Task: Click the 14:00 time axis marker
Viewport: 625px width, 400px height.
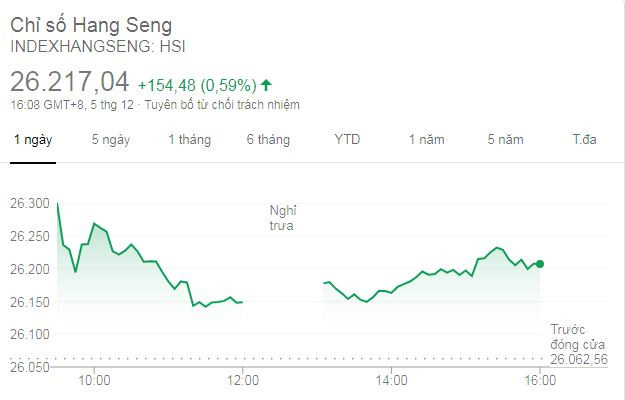Action: (x=392, y=380)
